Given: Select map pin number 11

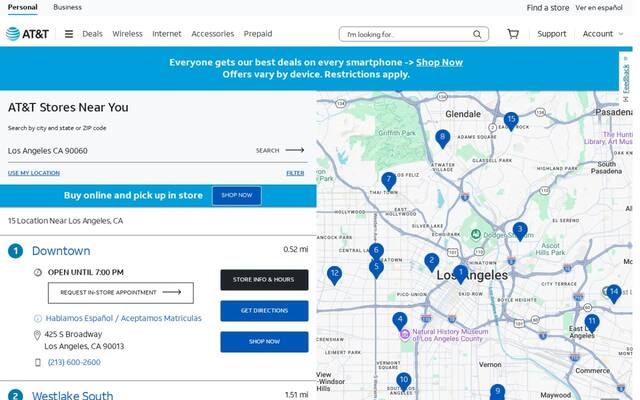Looking at the screenshot, I should 592,322.
